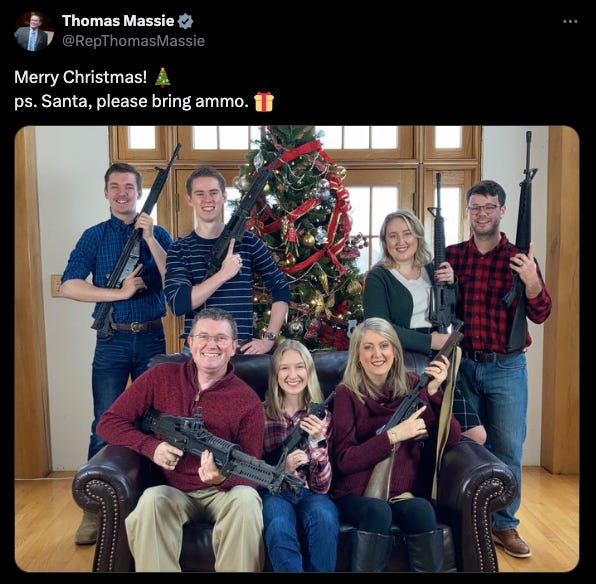Click the brown leather shoe in the photo
596x584 pixels.
(512, 542)
